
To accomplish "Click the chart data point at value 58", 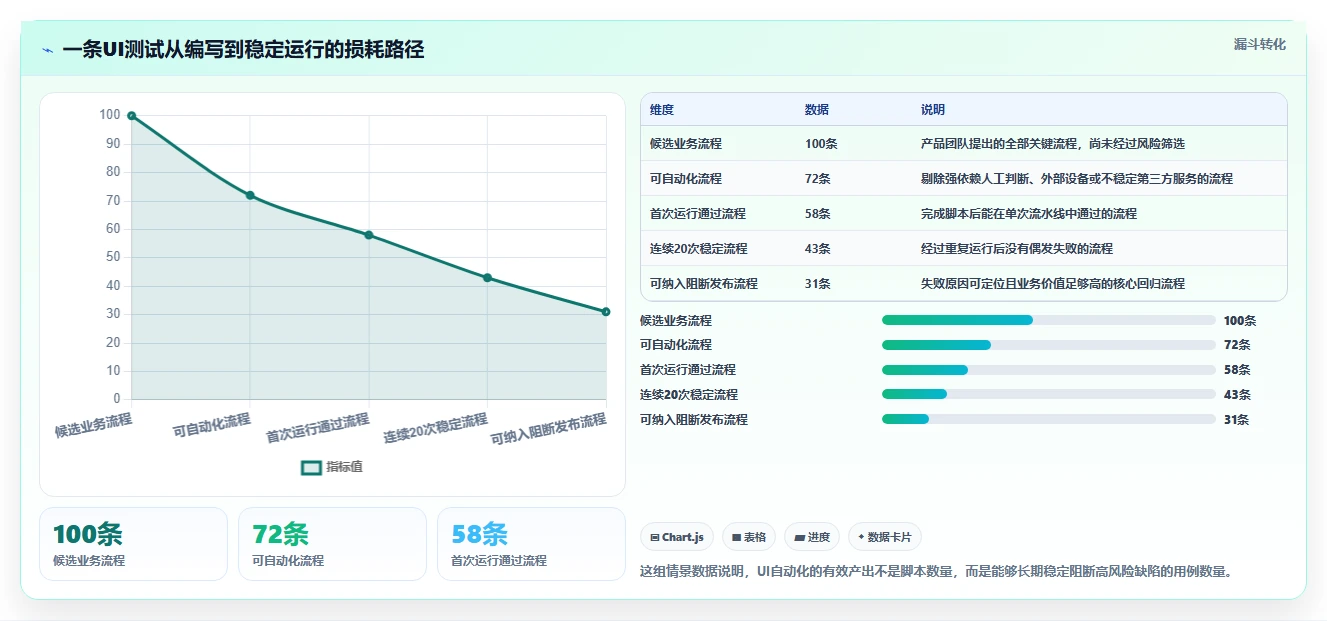I will (369, 235).
